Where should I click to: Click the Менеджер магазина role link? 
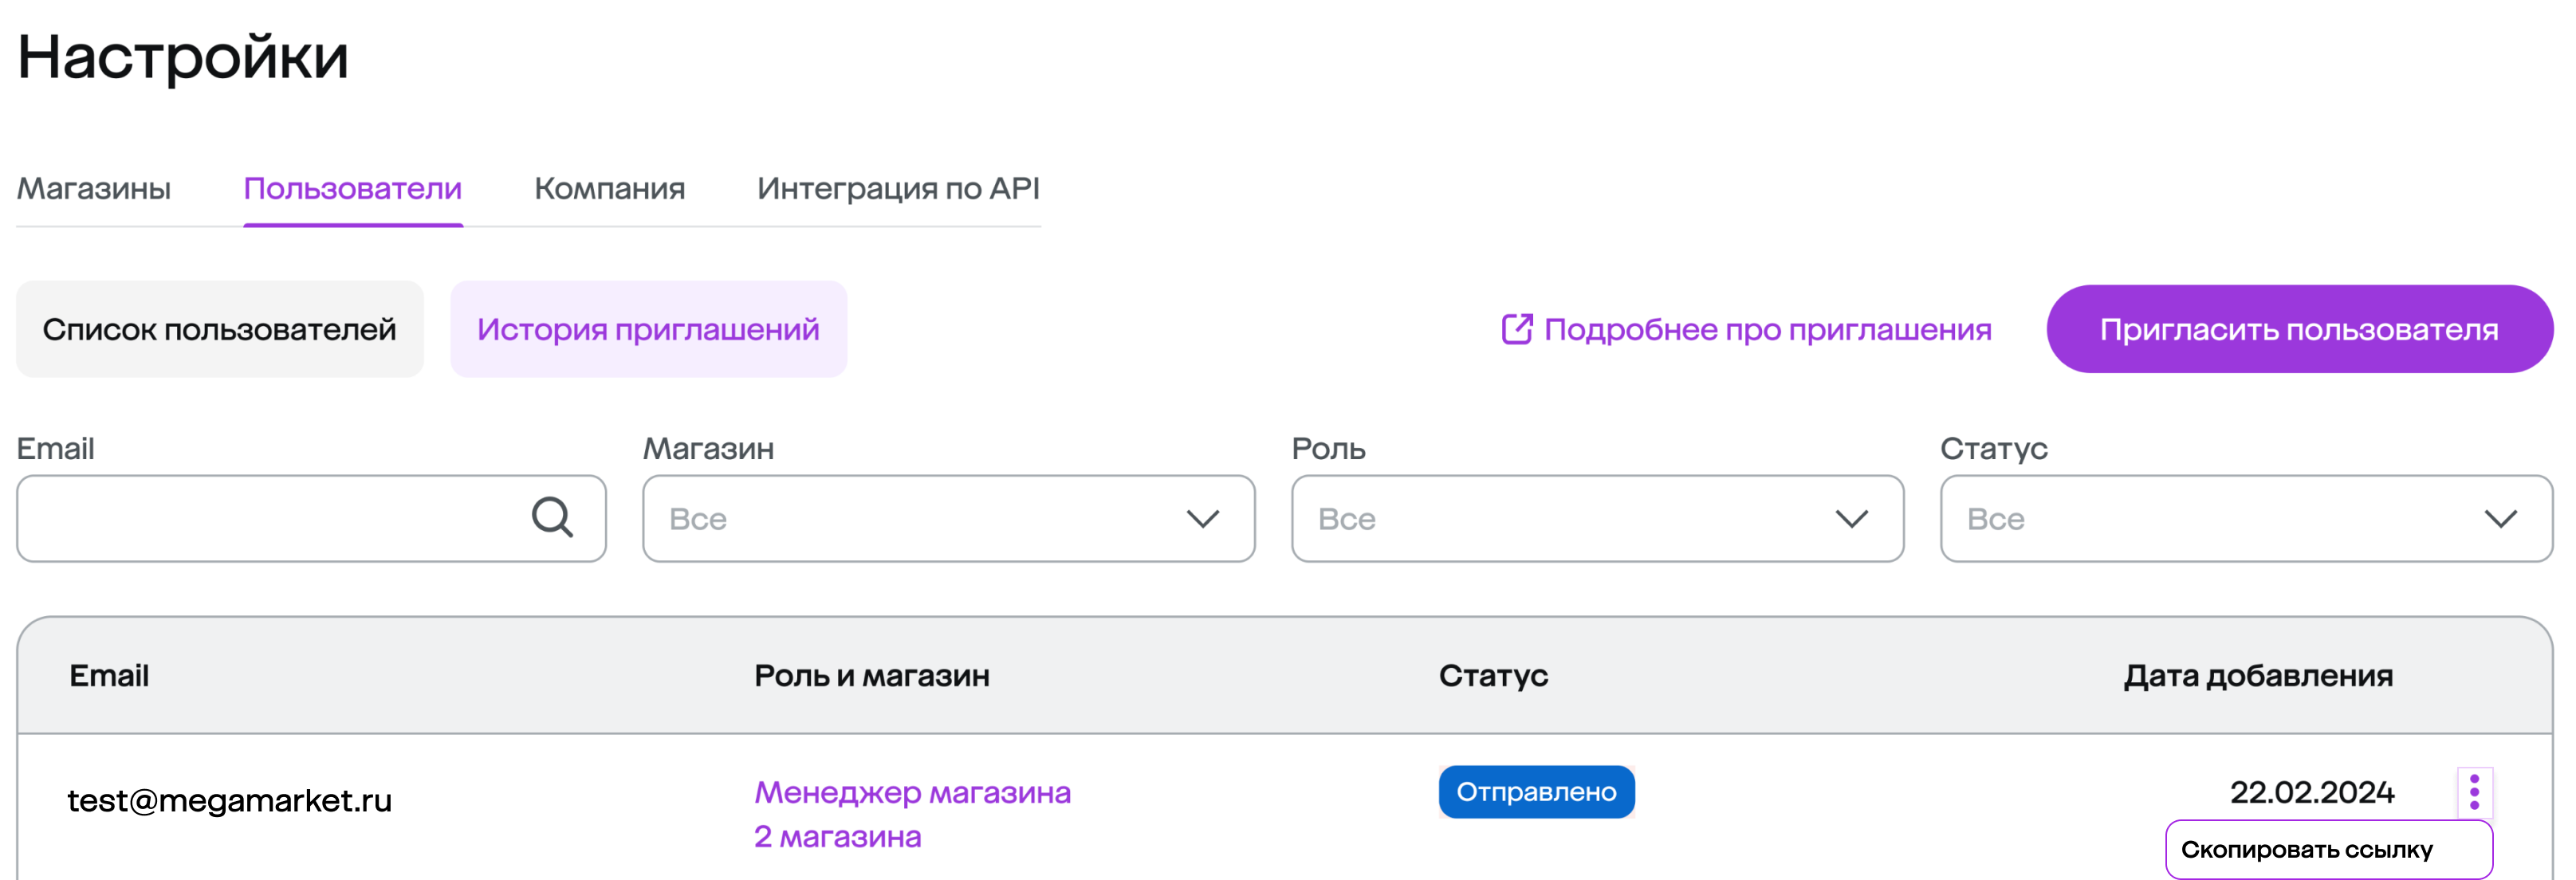click(912, 792)
